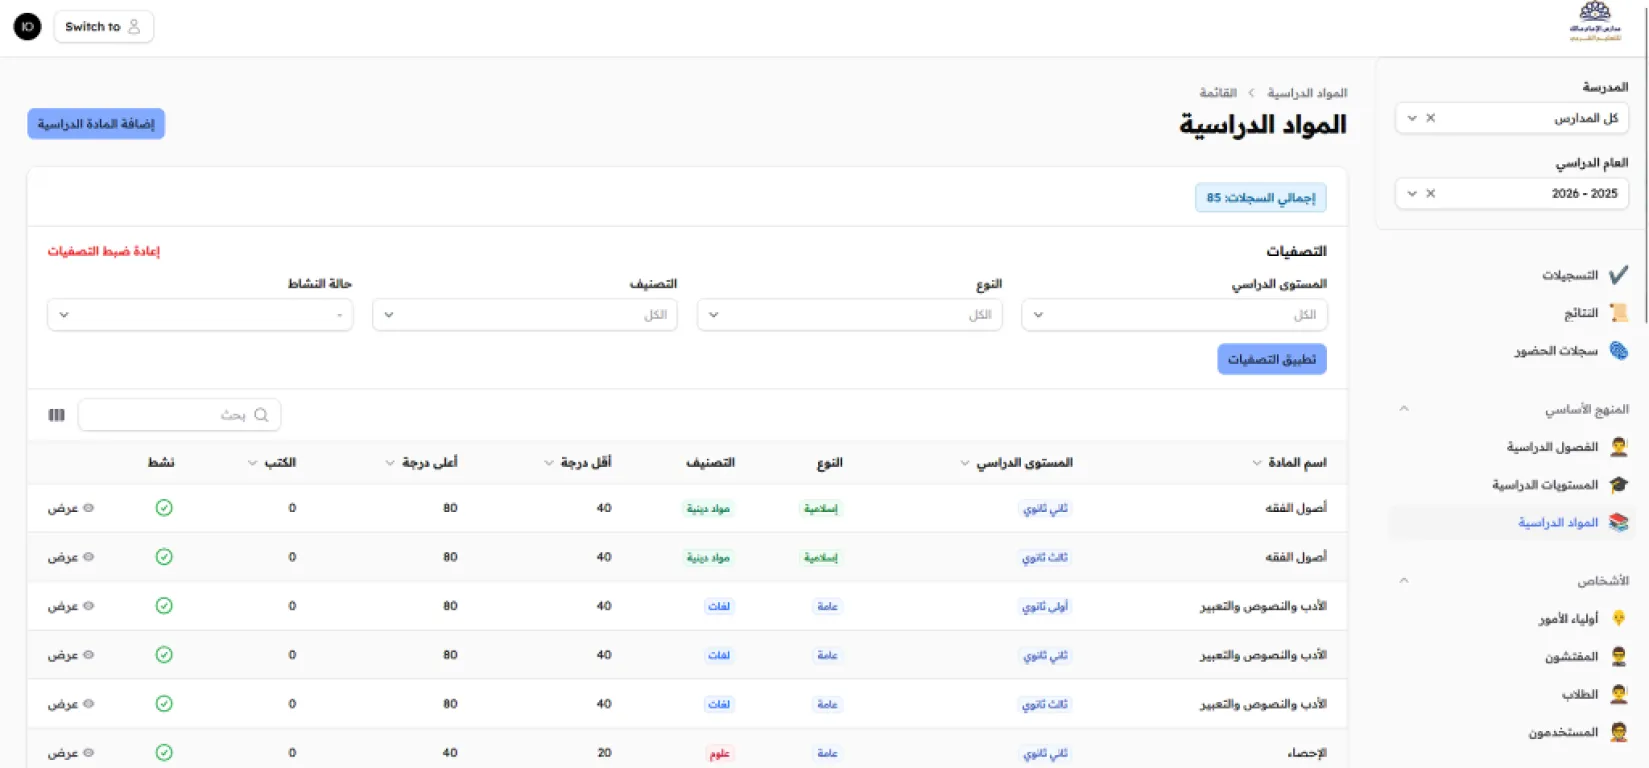Collapse the الأشخاص sidebar section
The height and width of the screenshot is (768, 1649).
pos(1404,580)
